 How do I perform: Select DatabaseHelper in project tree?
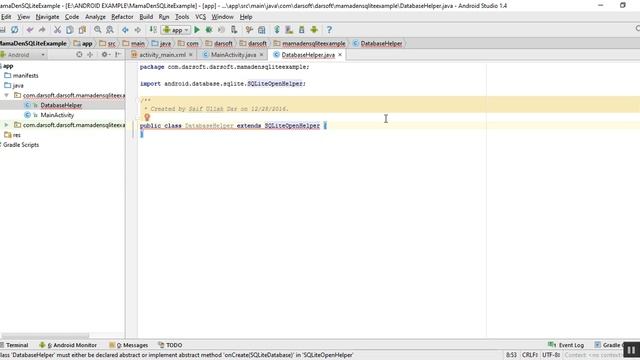[x=61, y=105]
